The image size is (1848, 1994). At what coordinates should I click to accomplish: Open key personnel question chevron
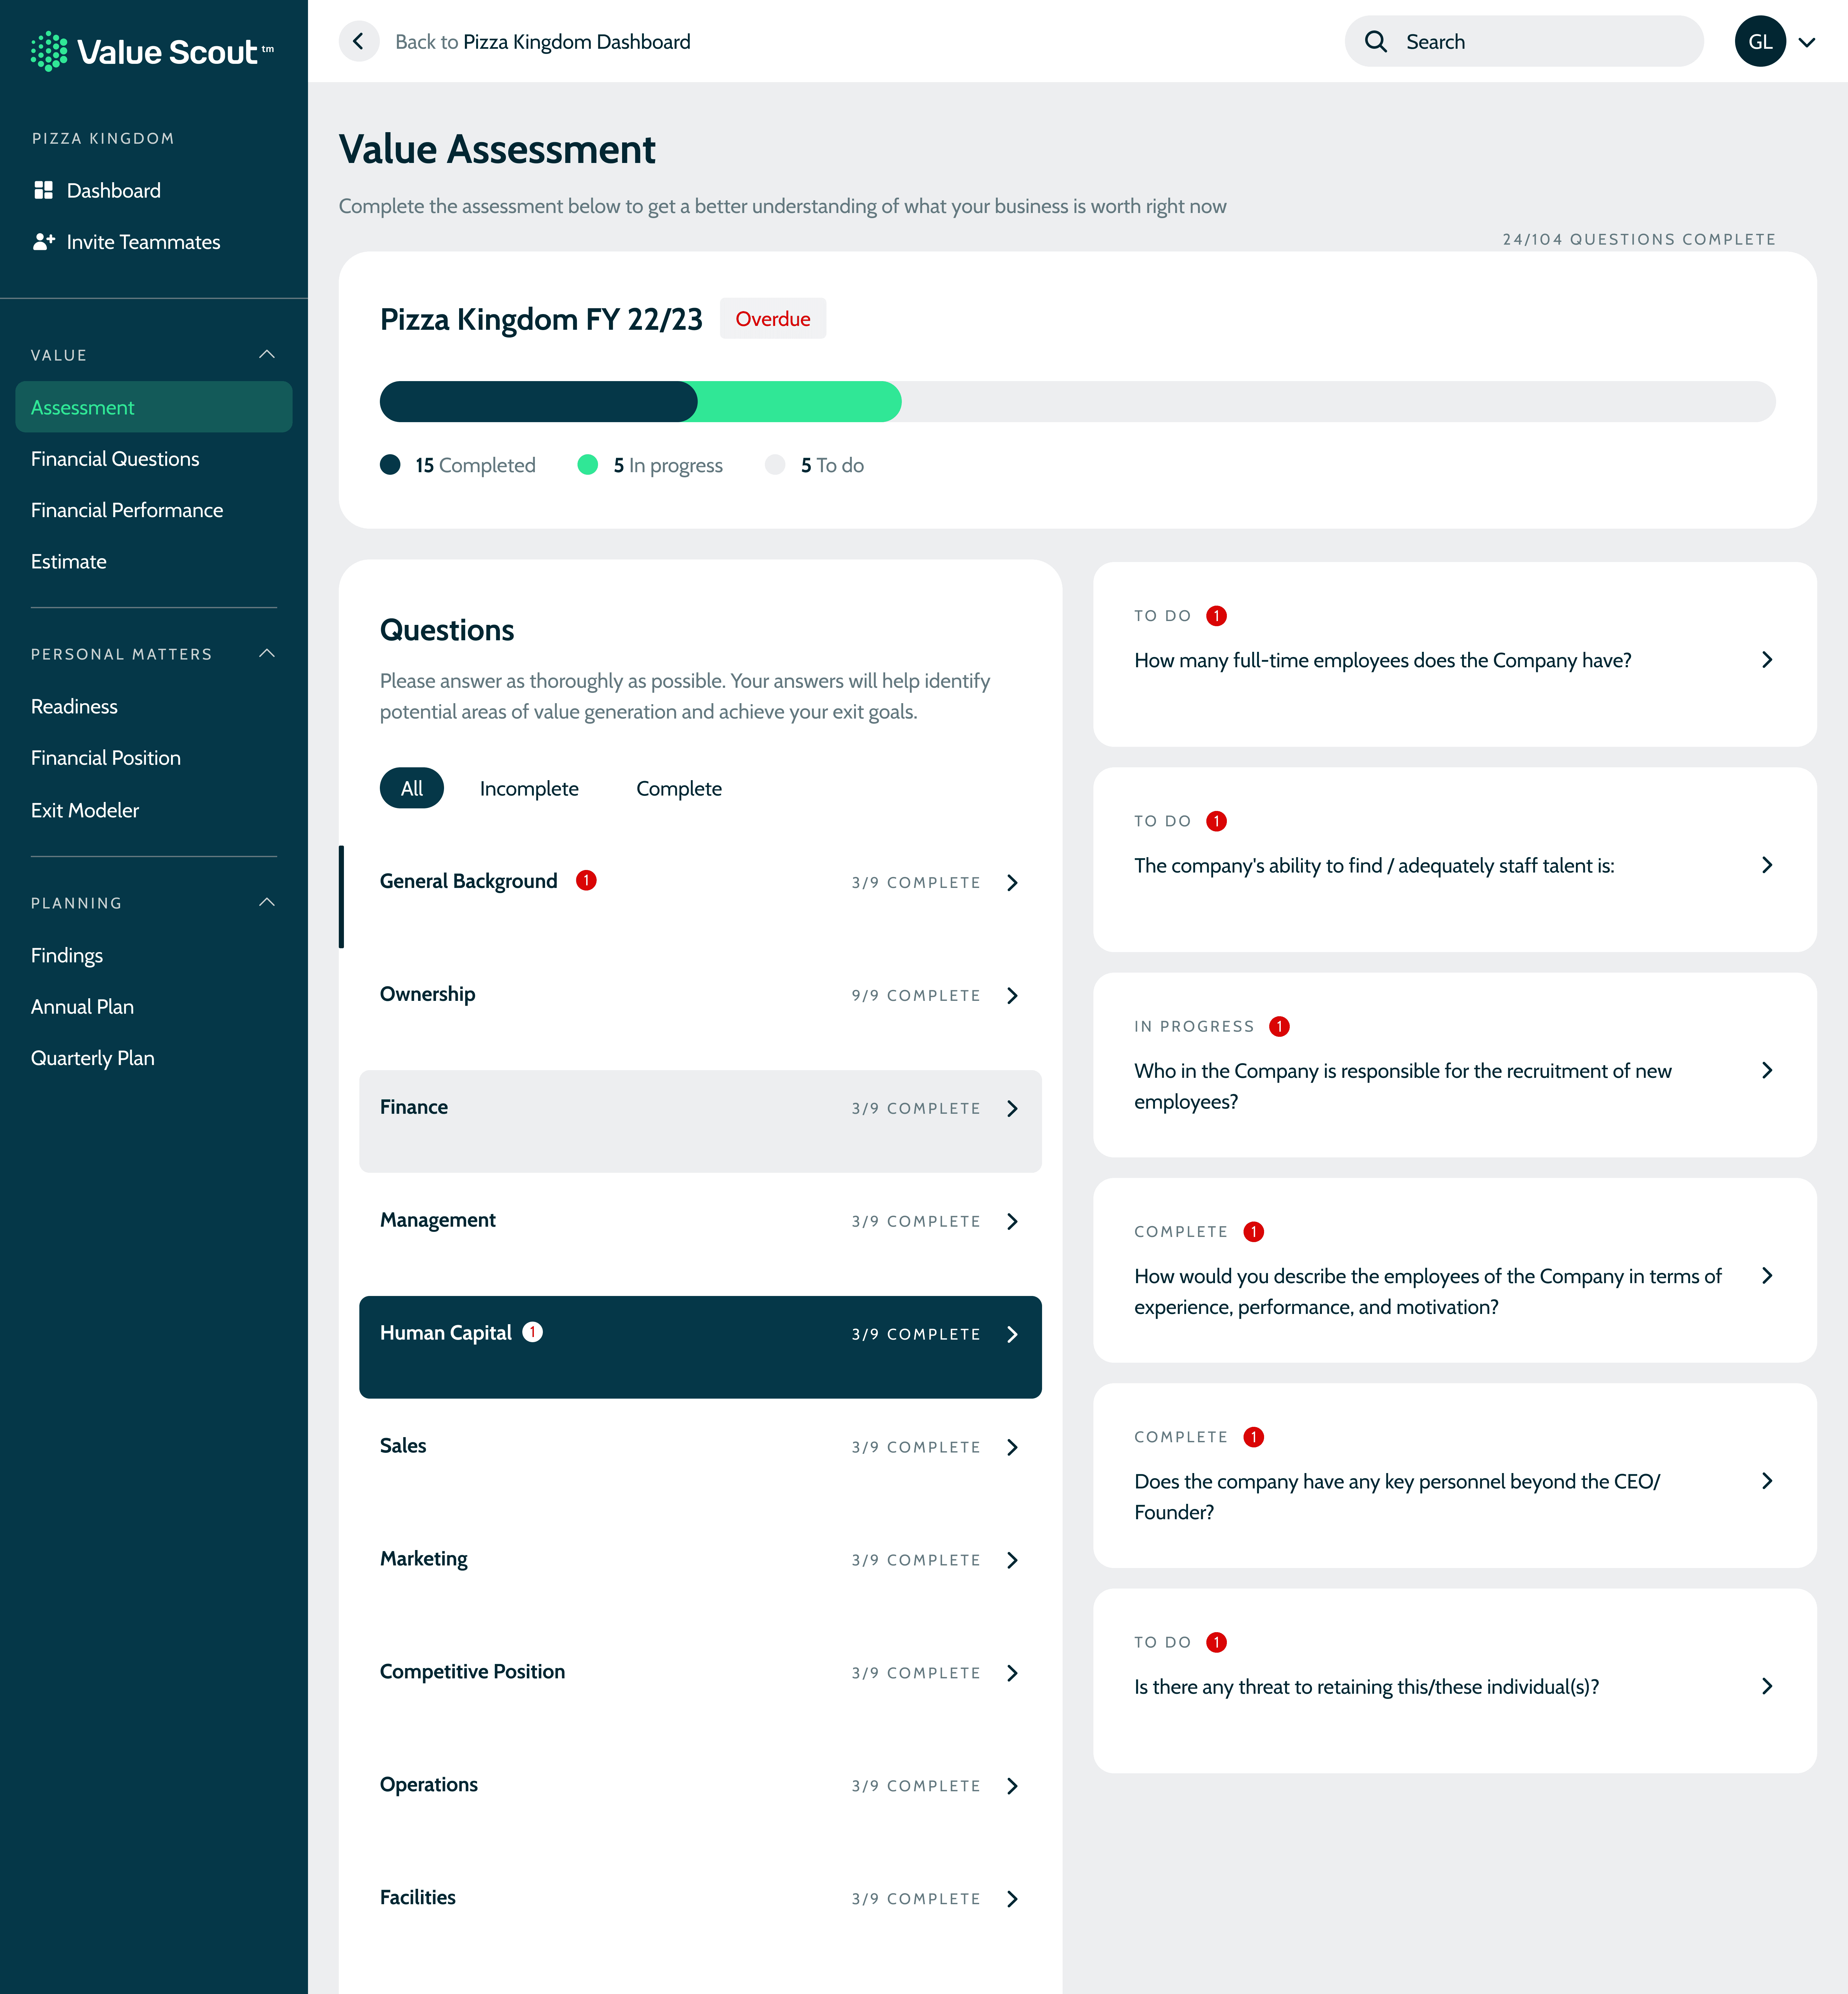(1767, 1481)
